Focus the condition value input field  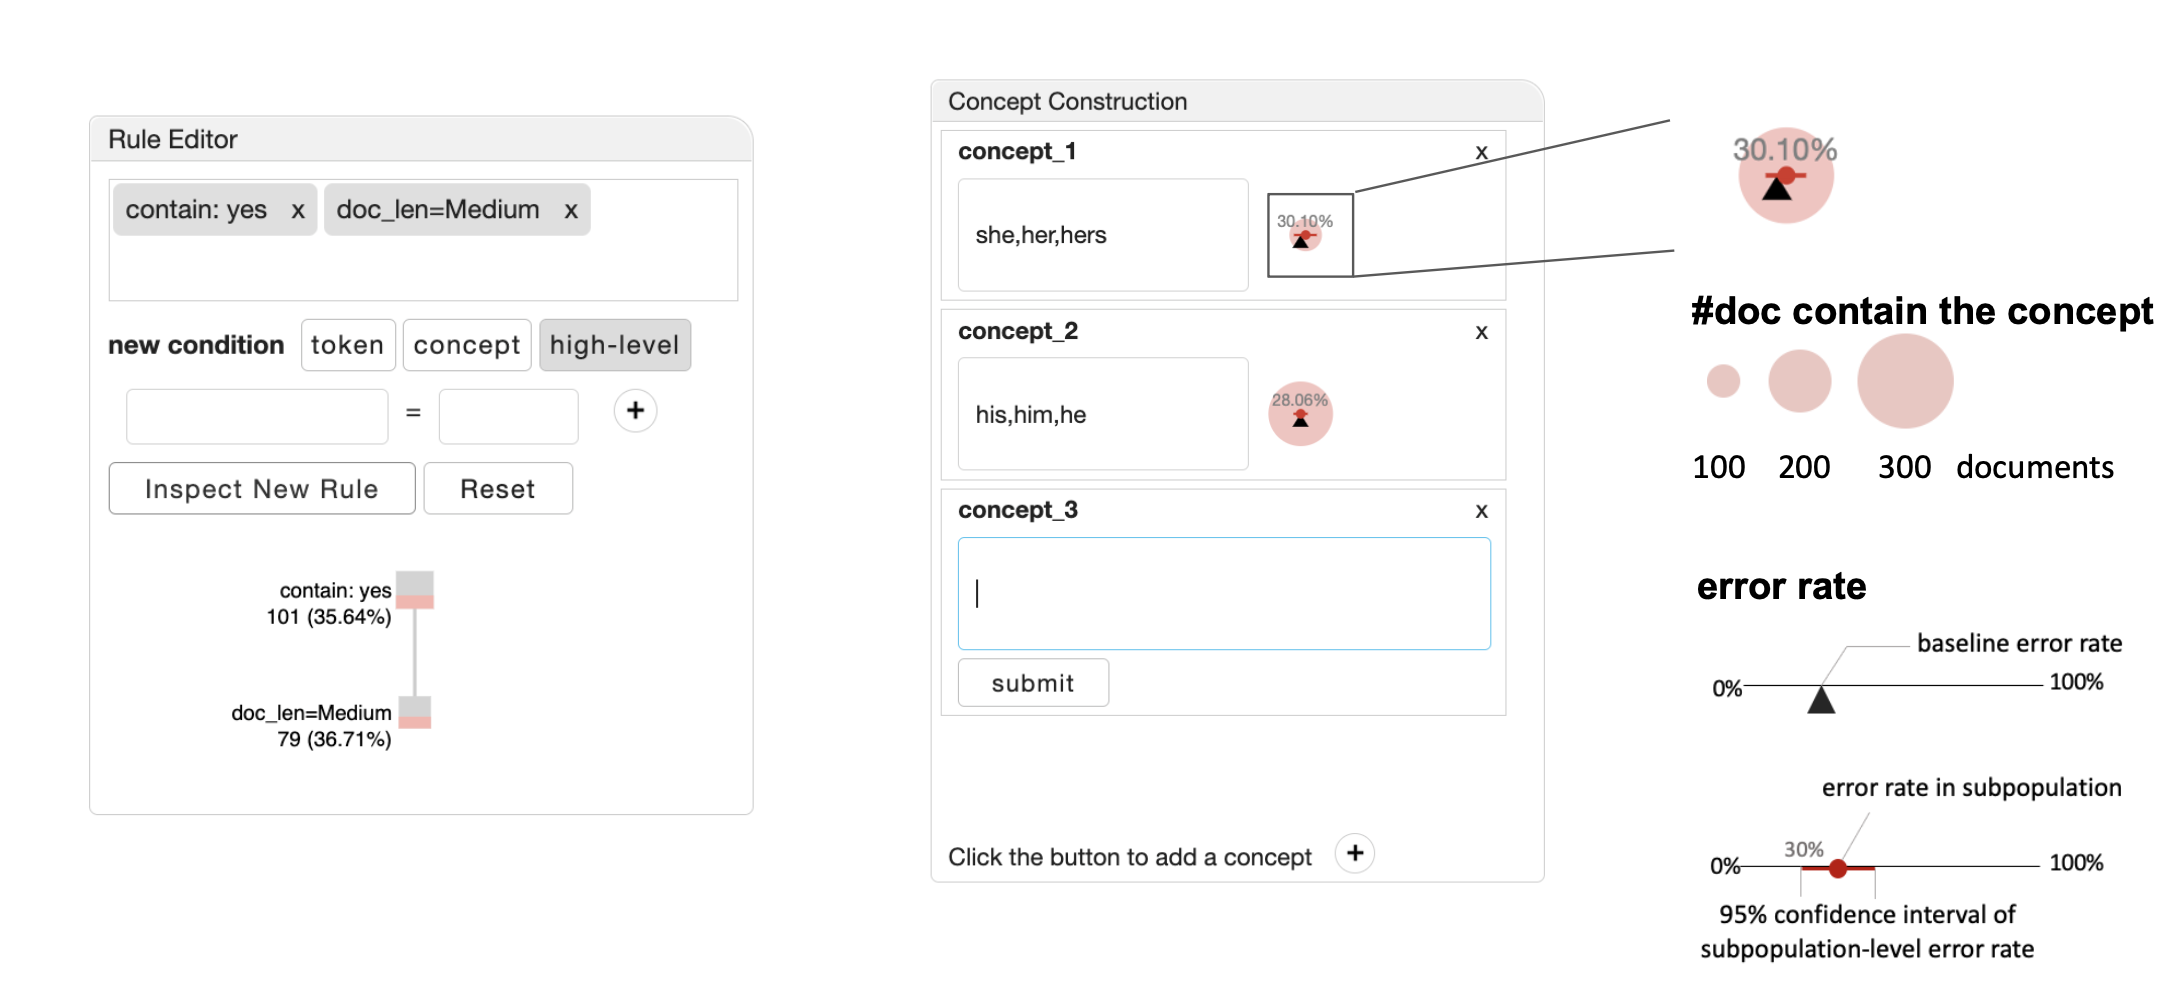[508, 416]
